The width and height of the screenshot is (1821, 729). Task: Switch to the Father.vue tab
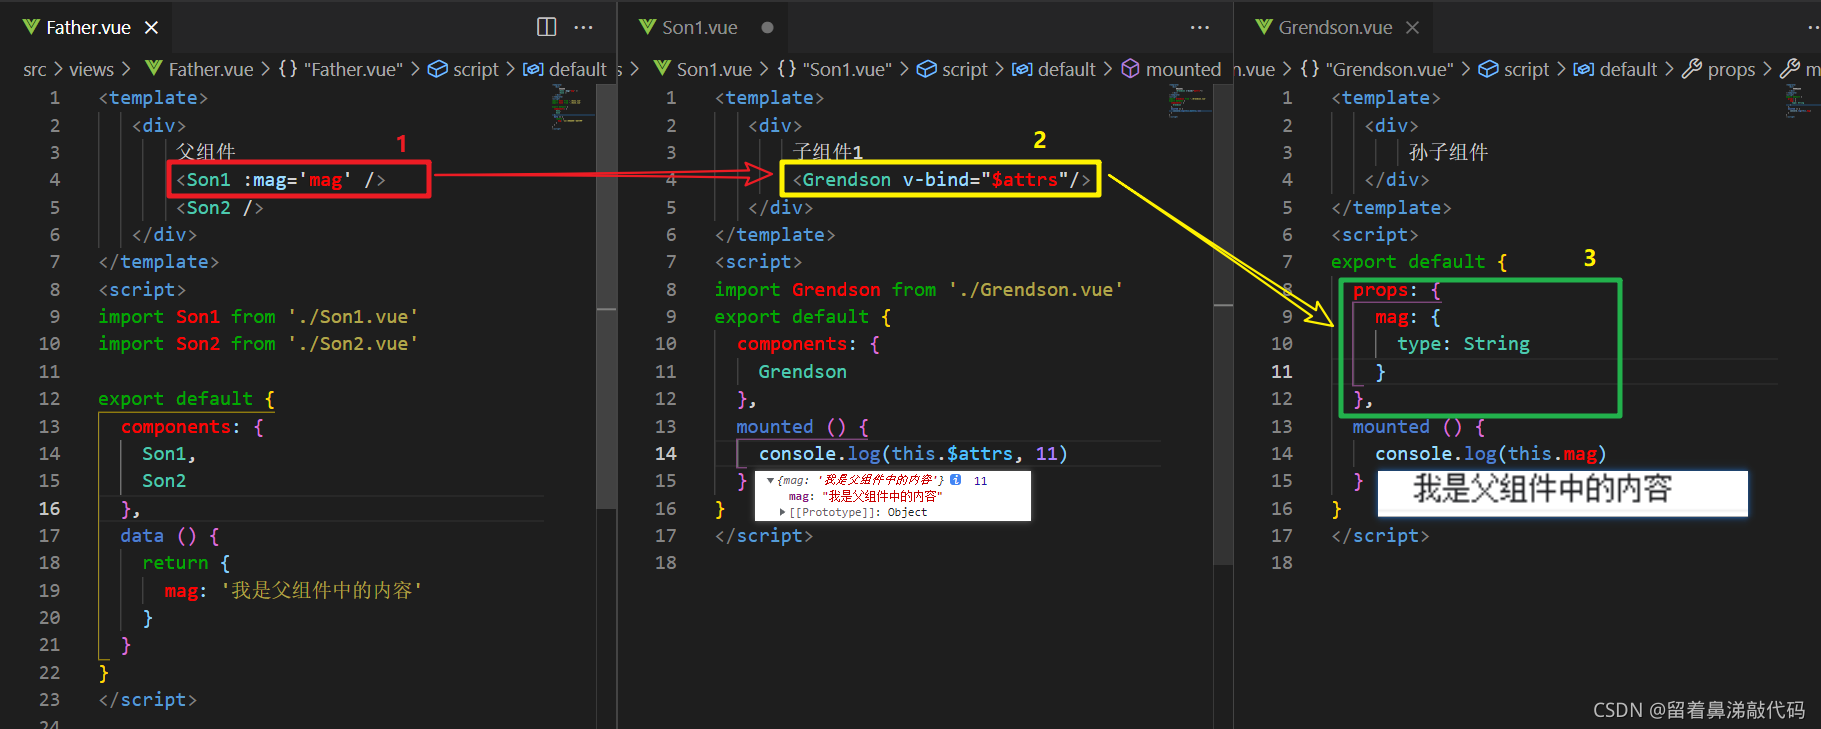point(88,27)
